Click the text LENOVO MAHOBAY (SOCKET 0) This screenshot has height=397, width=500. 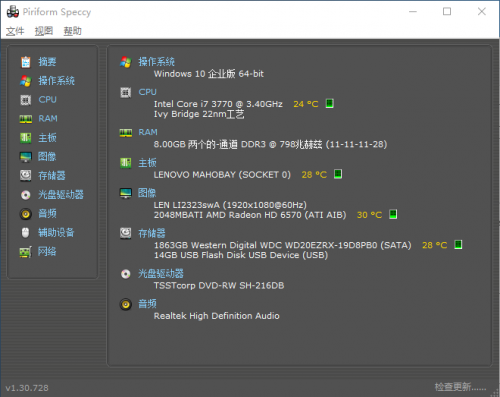pos(222,175)
